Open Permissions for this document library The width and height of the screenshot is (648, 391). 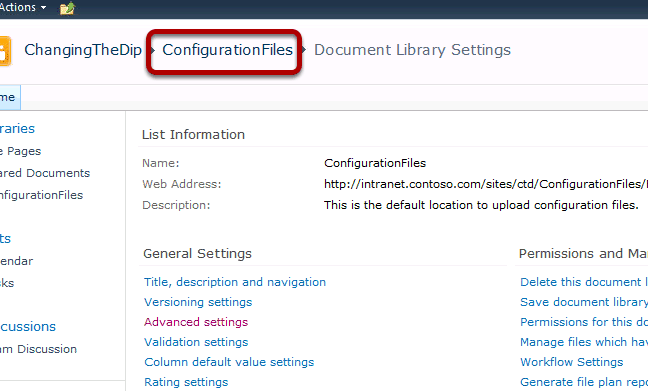click(x=584, y=322)
